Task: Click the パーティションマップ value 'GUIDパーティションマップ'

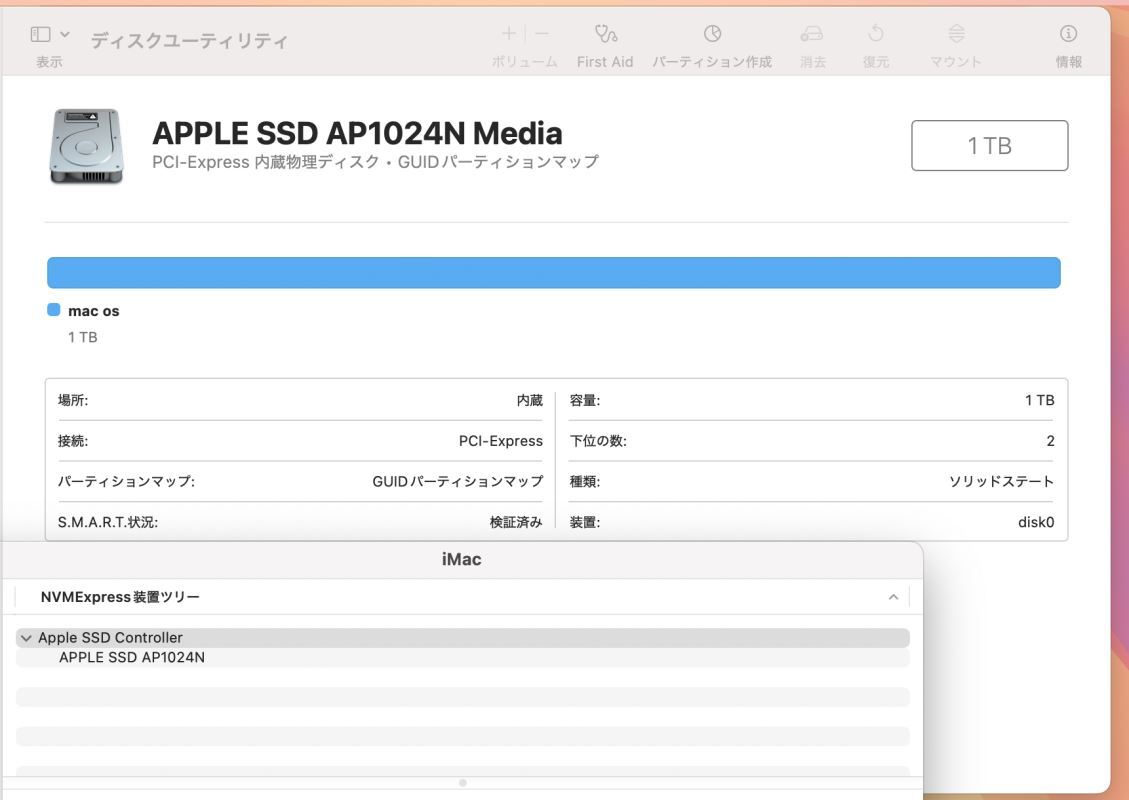Action: click(x=457, y=481)
